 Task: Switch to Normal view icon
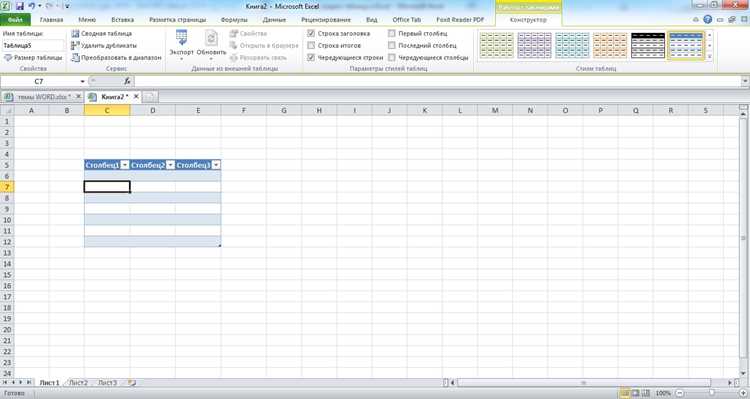tap(625, 393)
